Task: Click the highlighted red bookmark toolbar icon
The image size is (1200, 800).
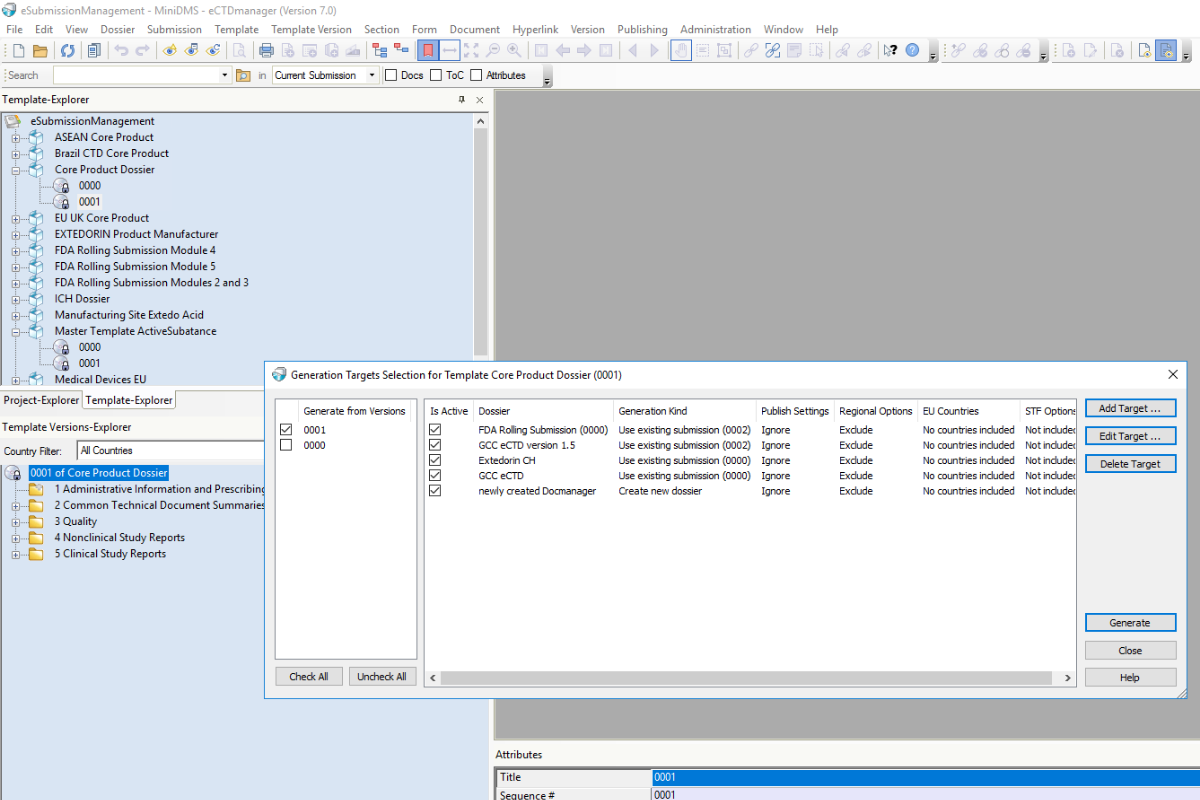Action: click(x=426, y=50)
